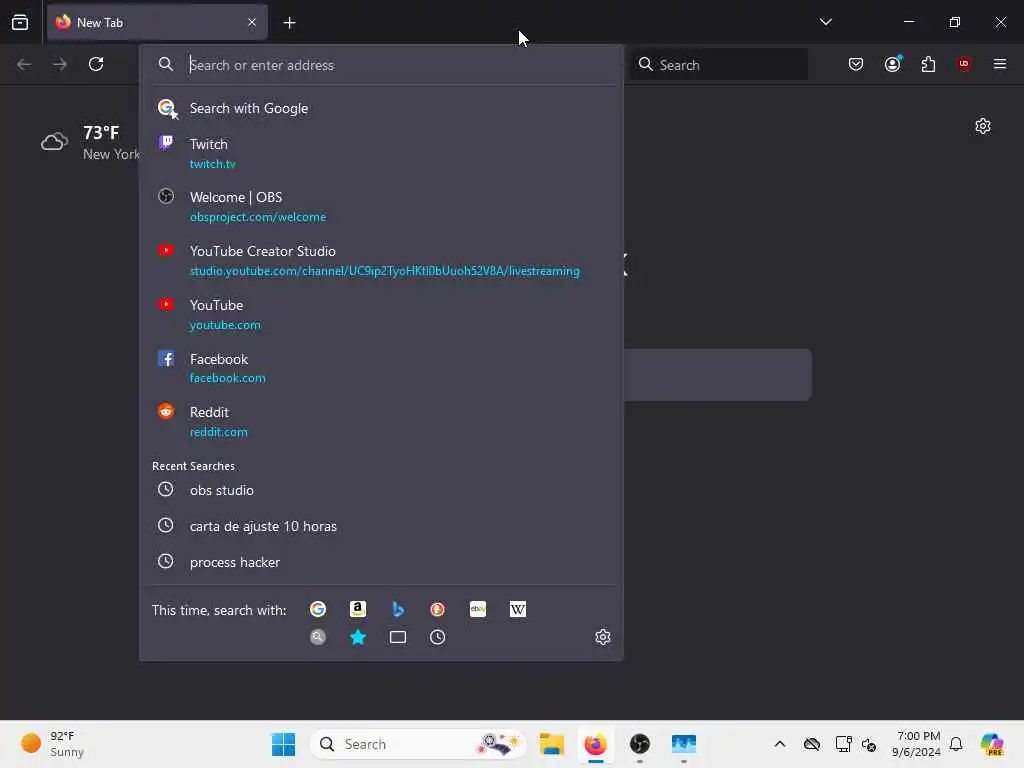Open OBS Studio from taskbar

(x=639, y=744)
